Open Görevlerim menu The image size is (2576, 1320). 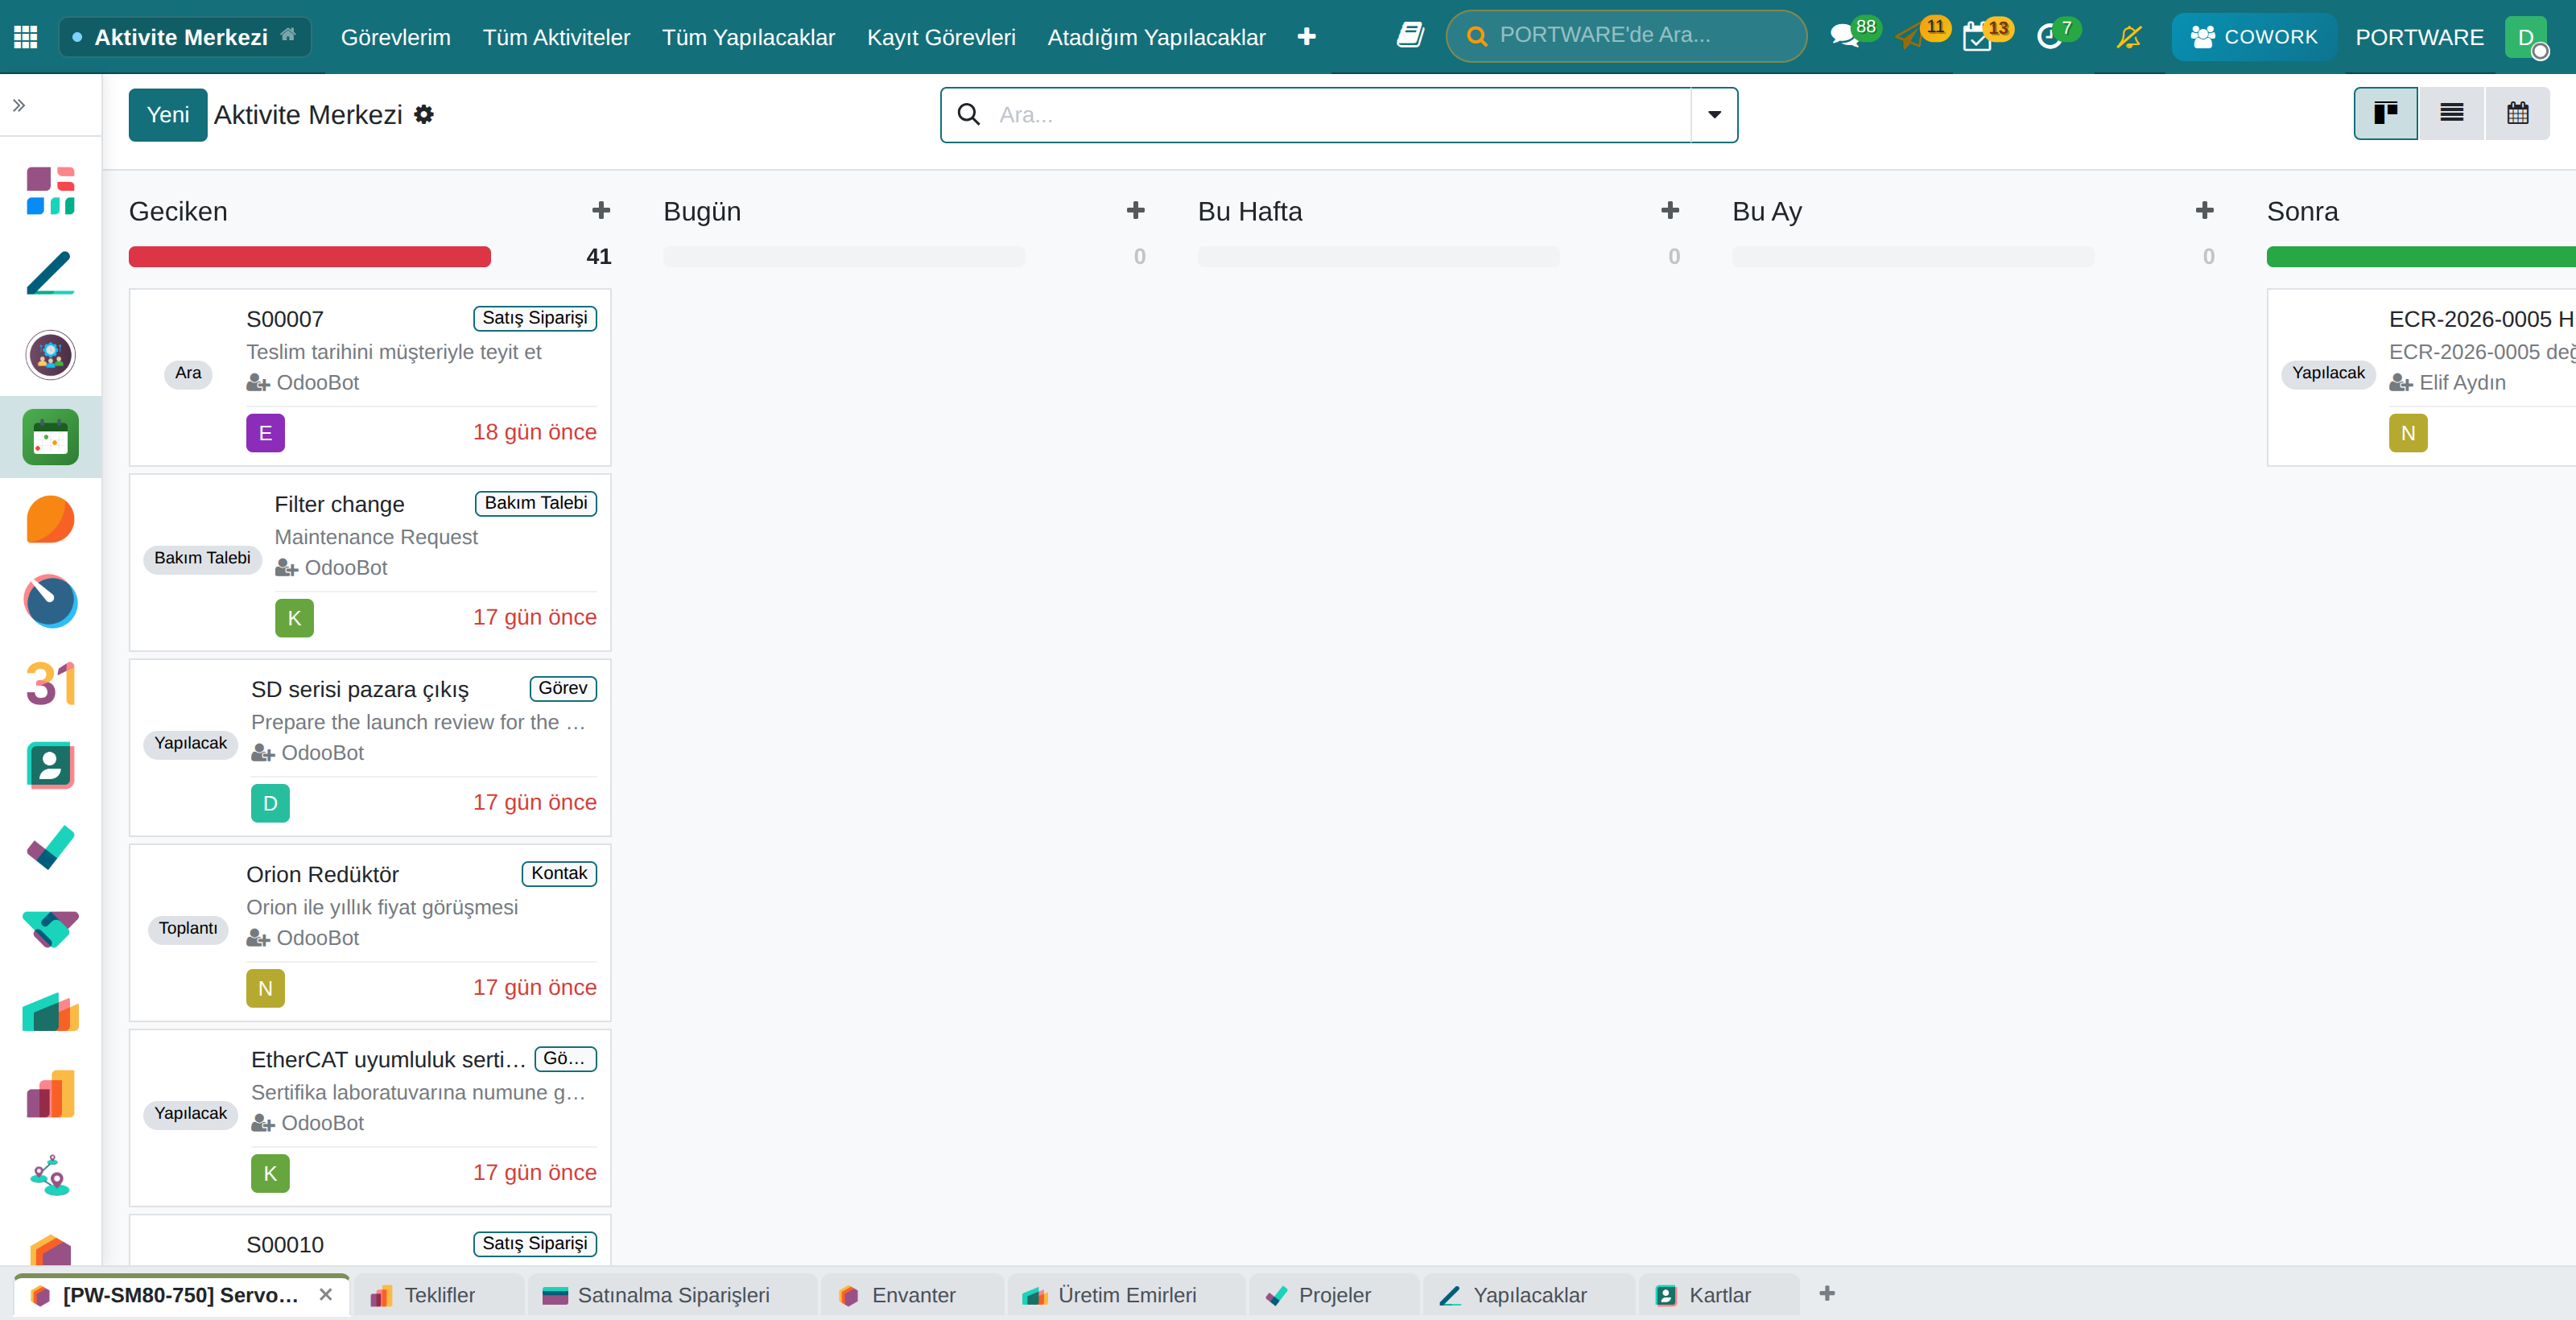[x=396, y=37]
